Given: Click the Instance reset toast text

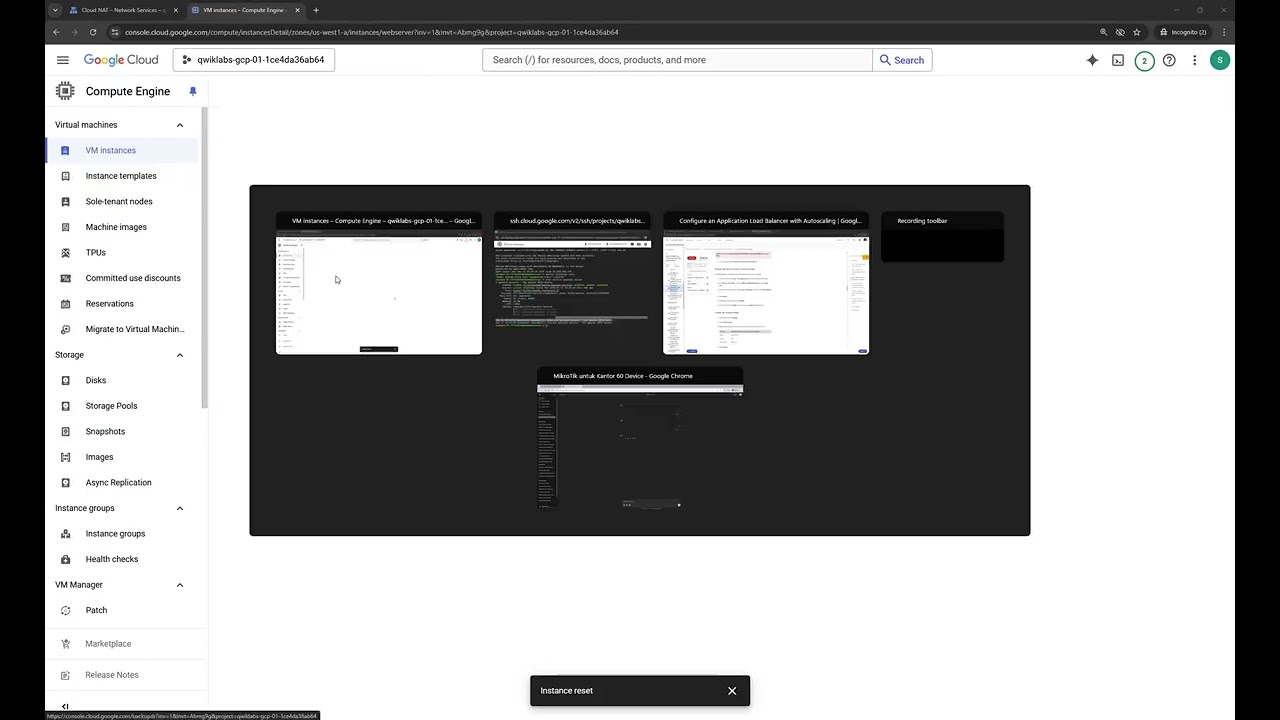Looking at the screenshot, I should pos(566,691).
